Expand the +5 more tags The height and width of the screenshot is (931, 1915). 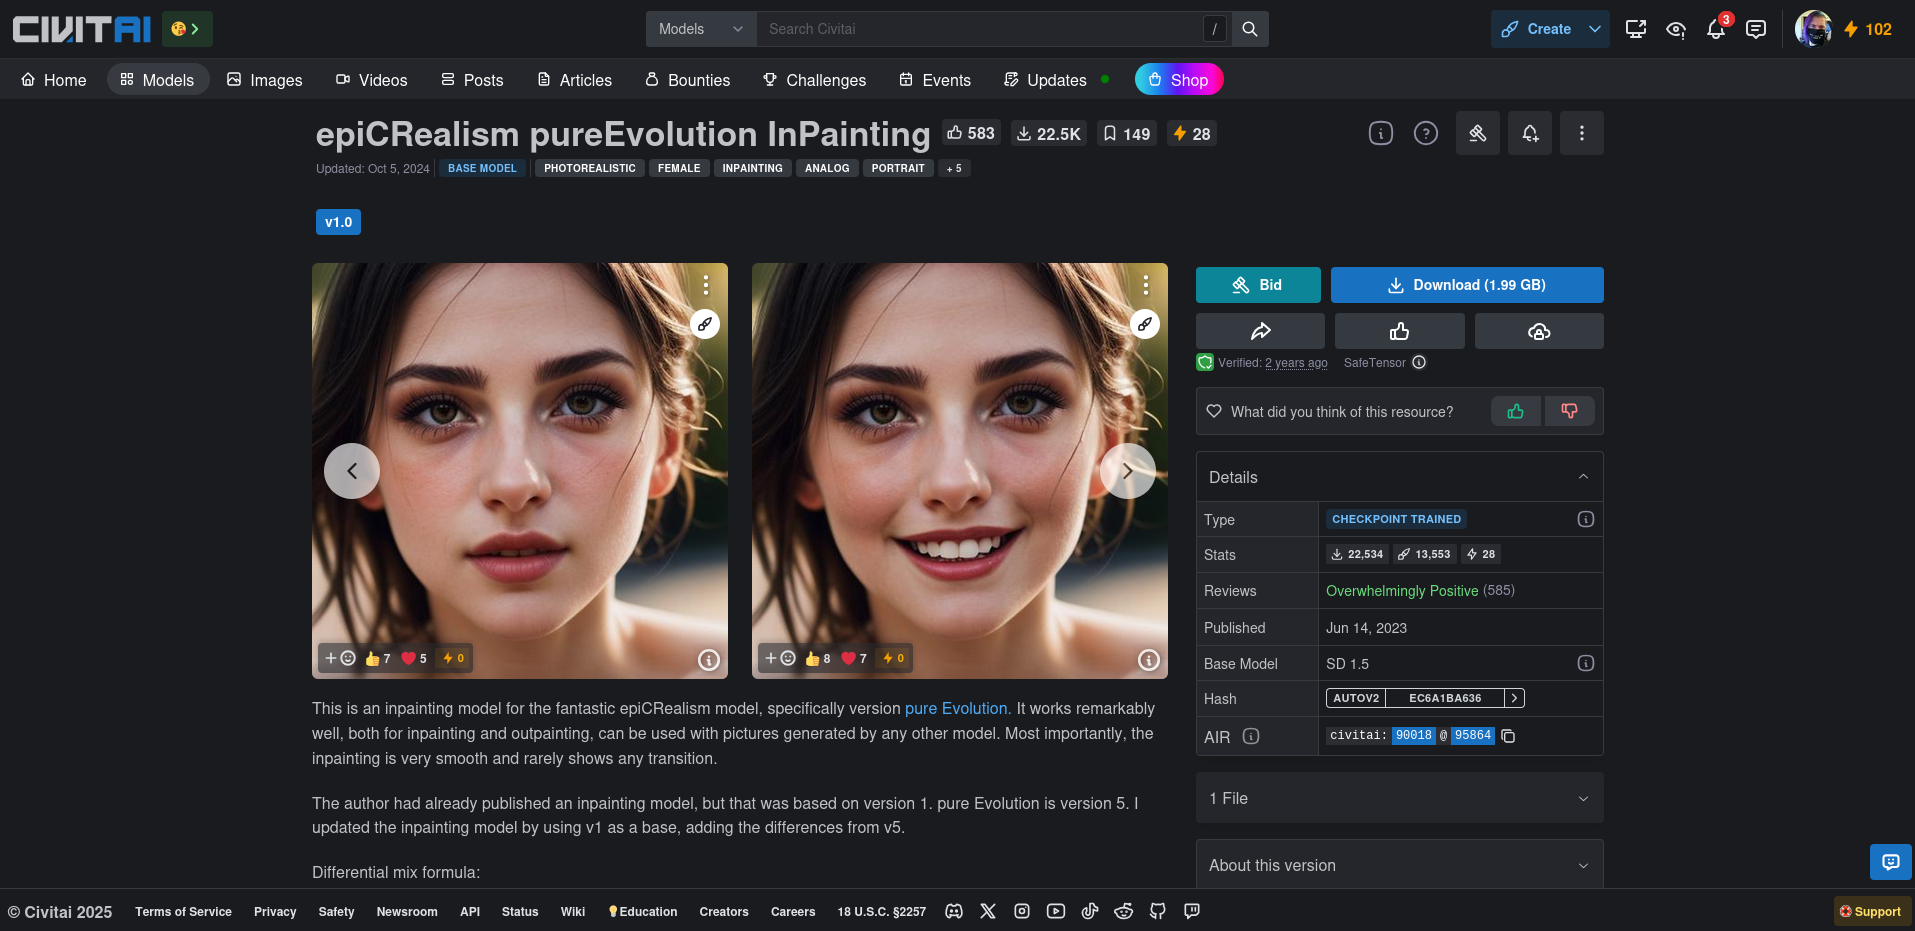(x=954, y=168)
